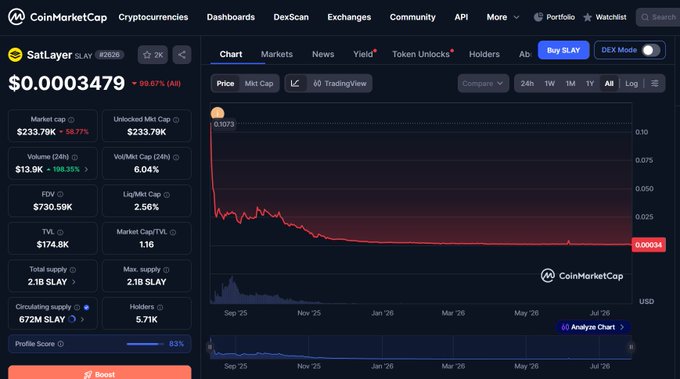The width and height of the screenshot is (680, 379).
Task: Click Total supply info icon
Action: (73, 270)
